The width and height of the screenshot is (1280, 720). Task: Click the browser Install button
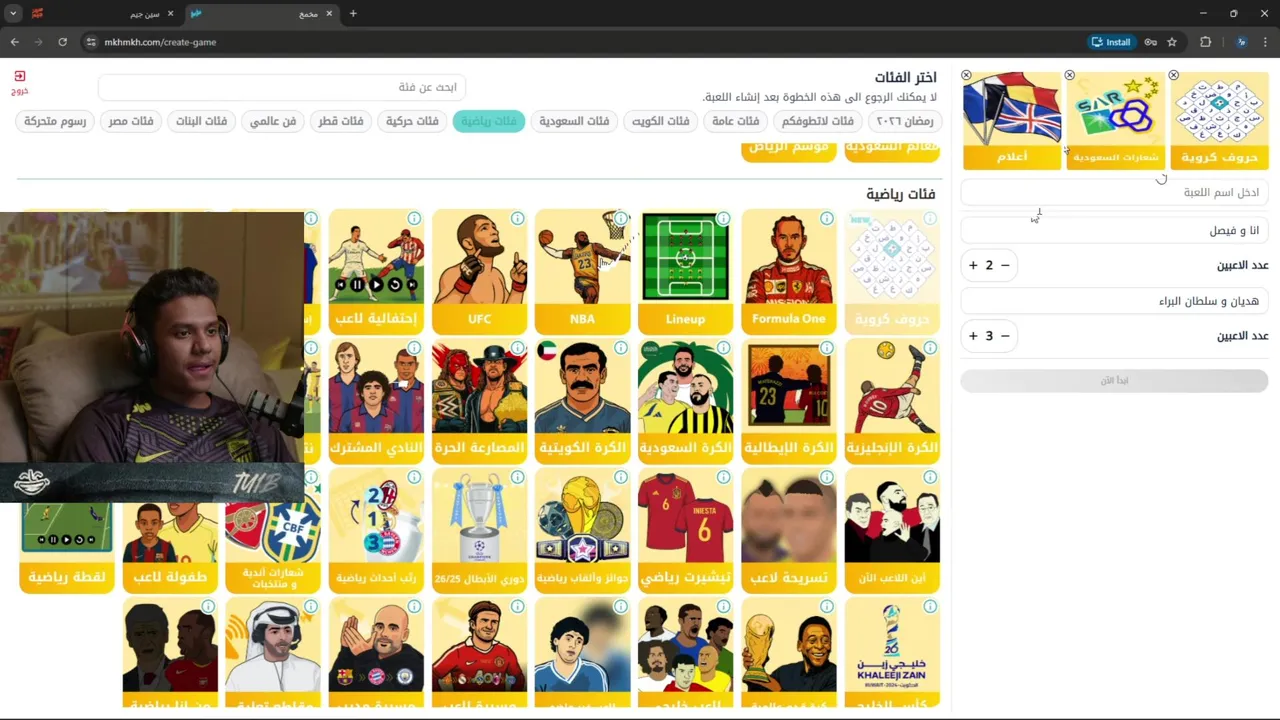point(1111,42)
